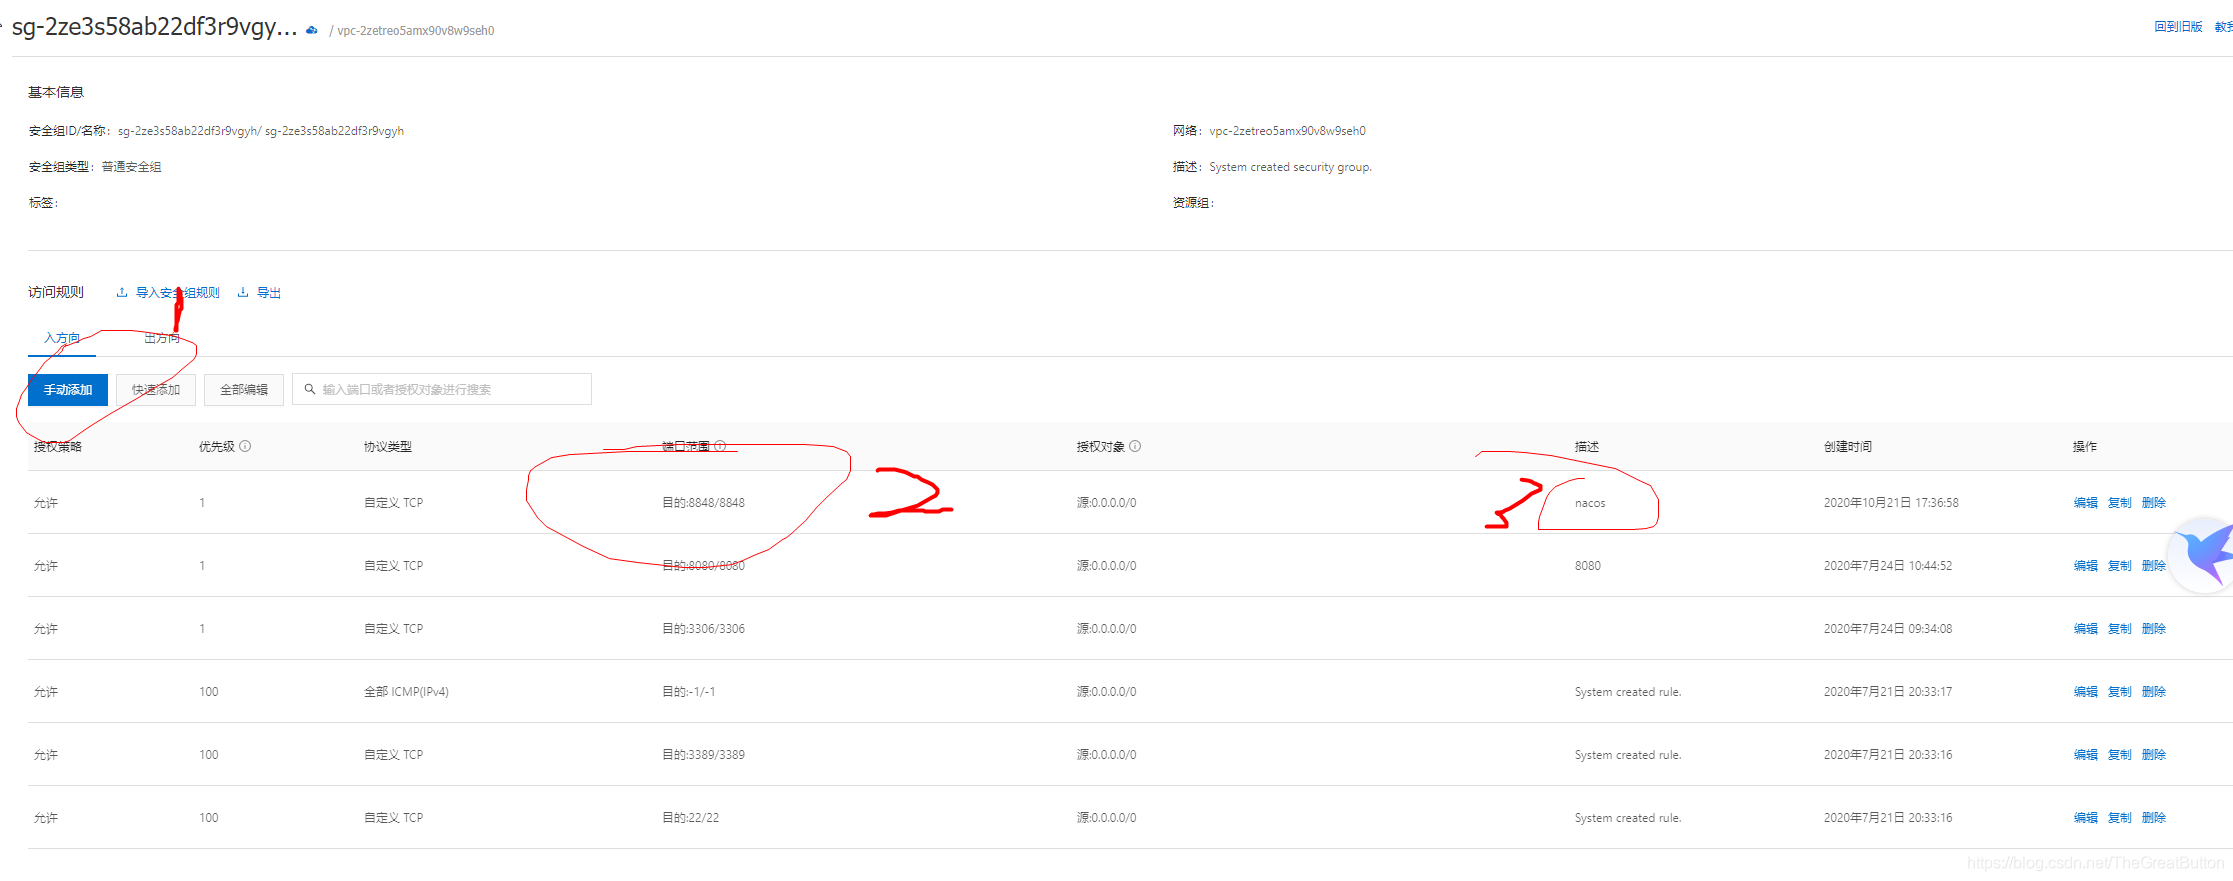
Task: Click the 导出 link
Action: (269, 293)
